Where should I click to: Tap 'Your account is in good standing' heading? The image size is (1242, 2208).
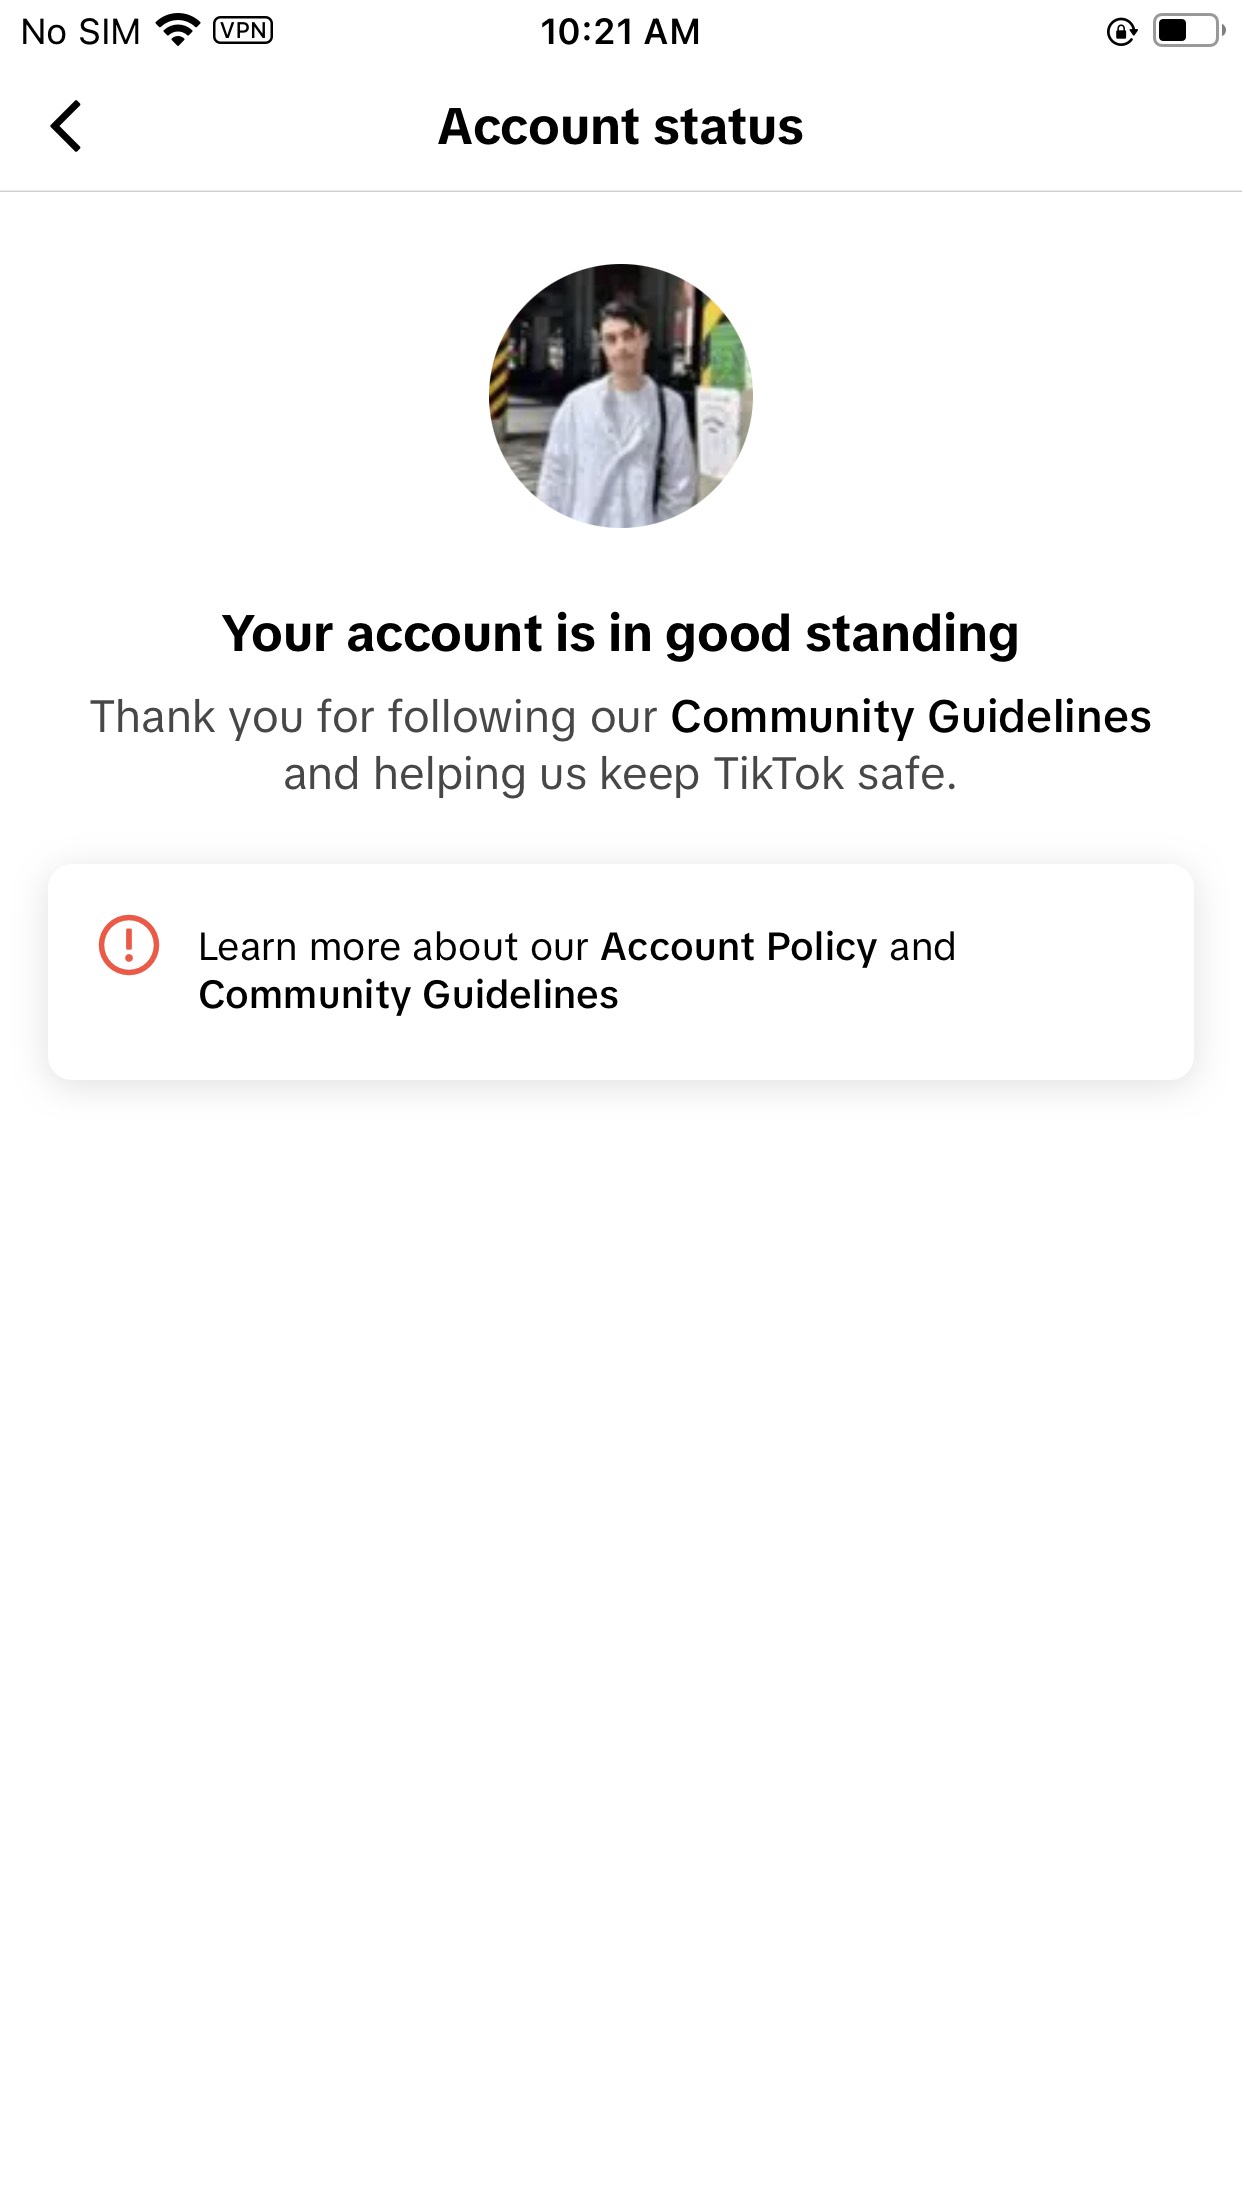(x=621, y=634)
